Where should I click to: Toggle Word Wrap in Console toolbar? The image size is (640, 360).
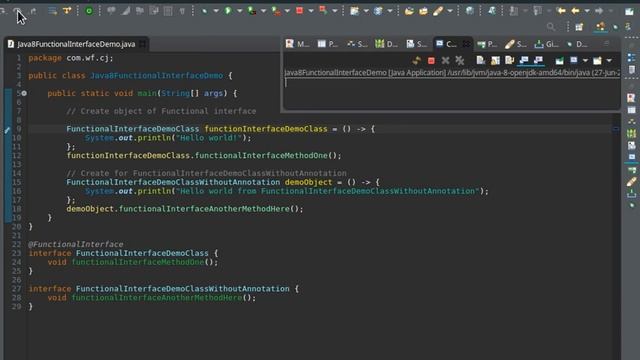[x=509, y=61]
